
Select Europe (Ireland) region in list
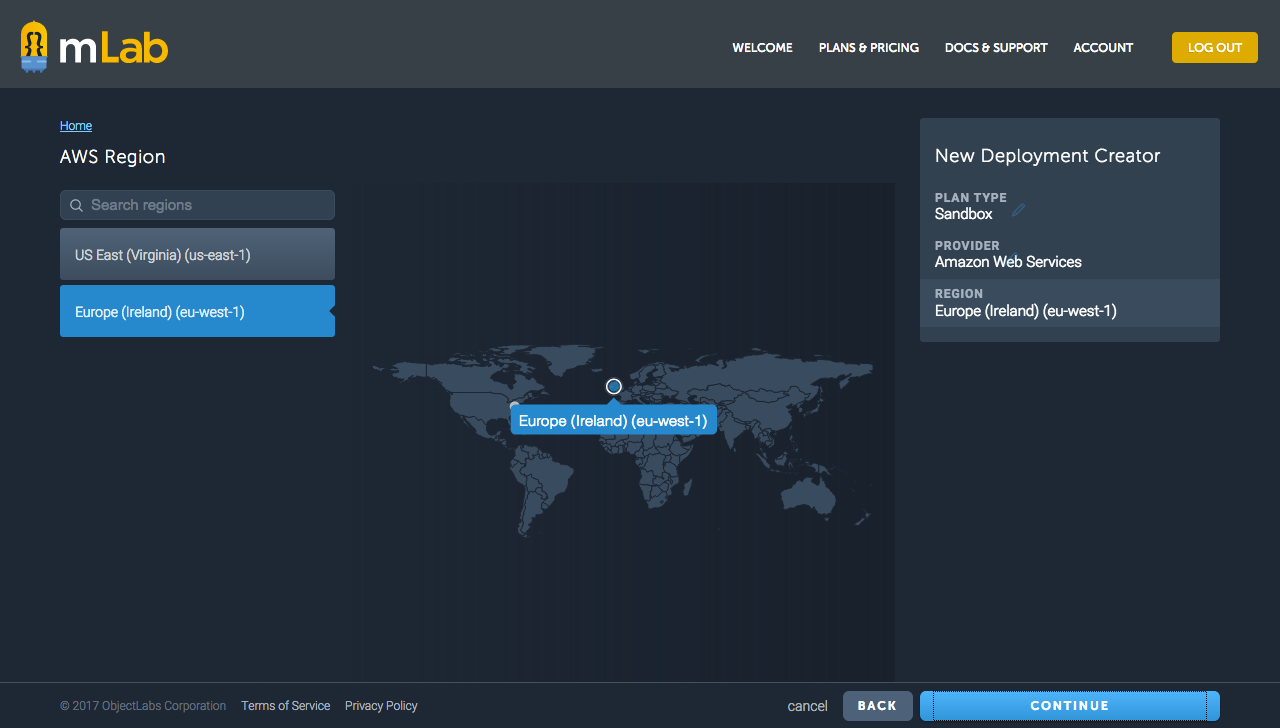pyautogui.click(x=197, y=311)
